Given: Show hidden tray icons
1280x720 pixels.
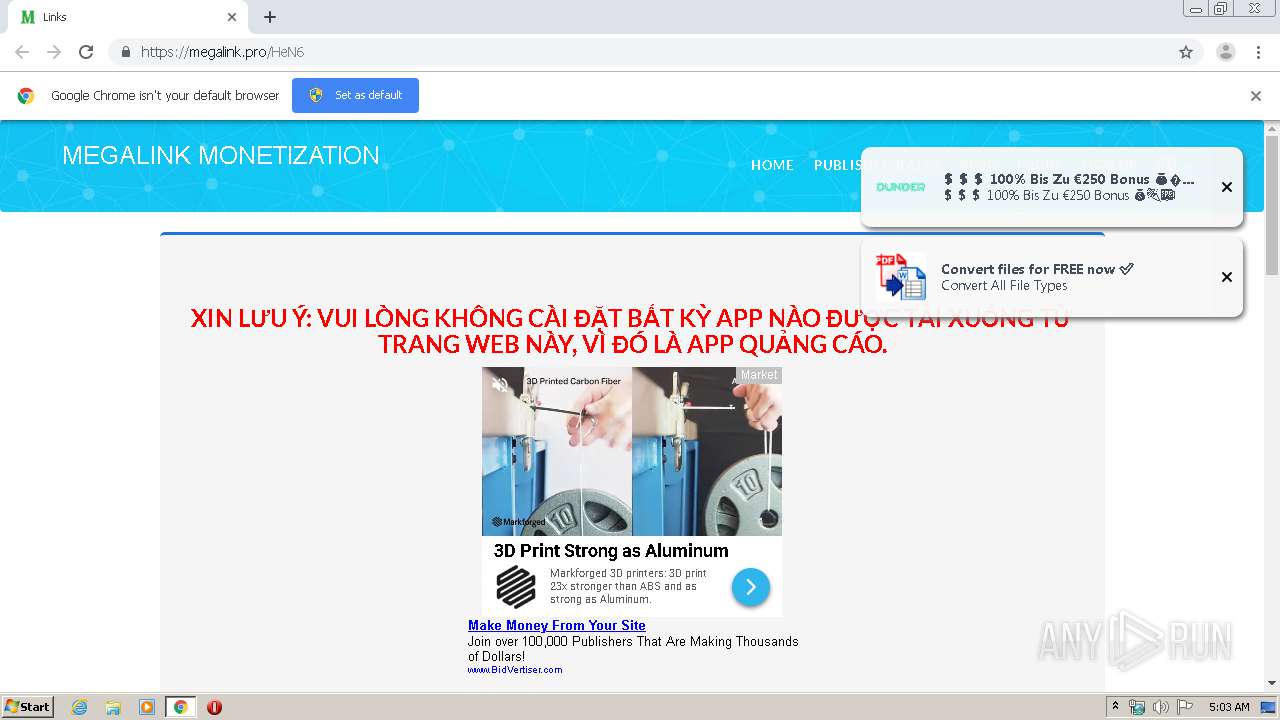Looking at the screenshot, I should (1116, 707).
